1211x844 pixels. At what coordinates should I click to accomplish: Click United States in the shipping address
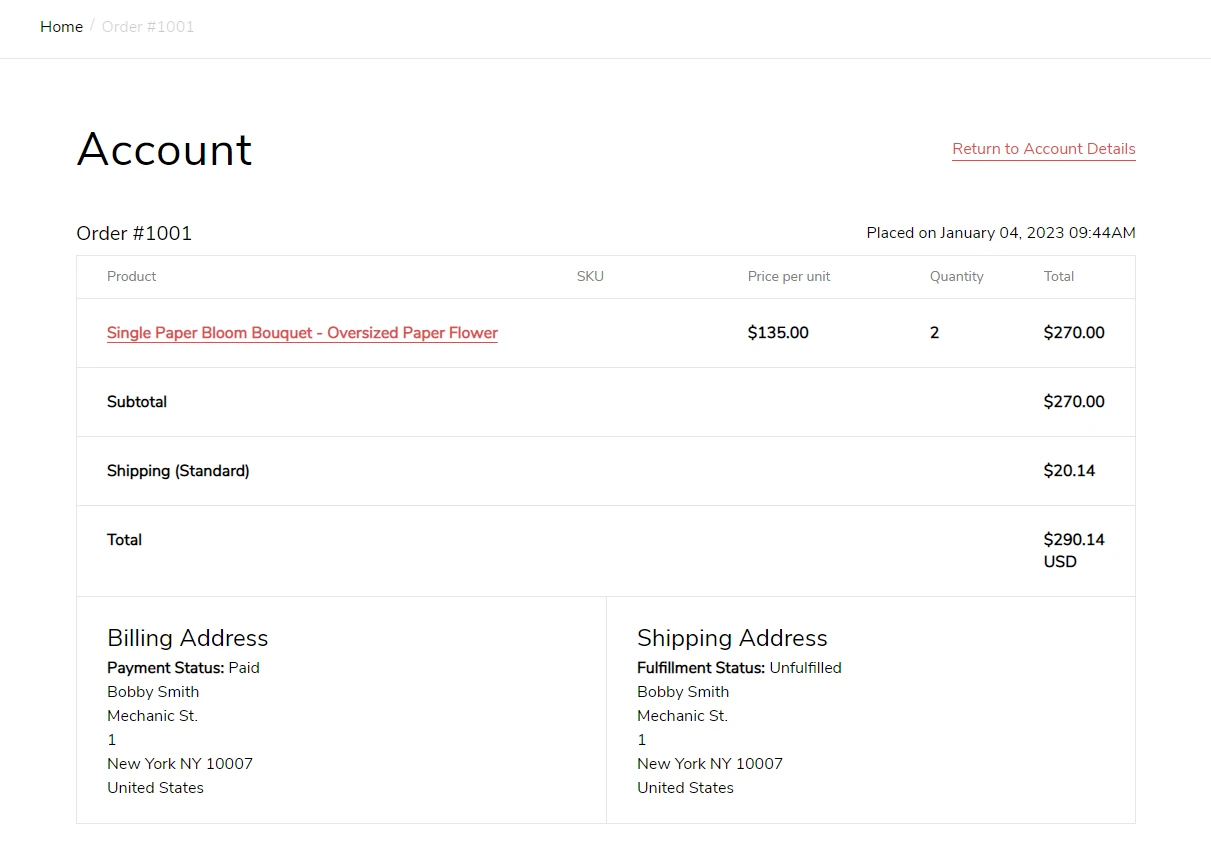click(x=685, y=788)
